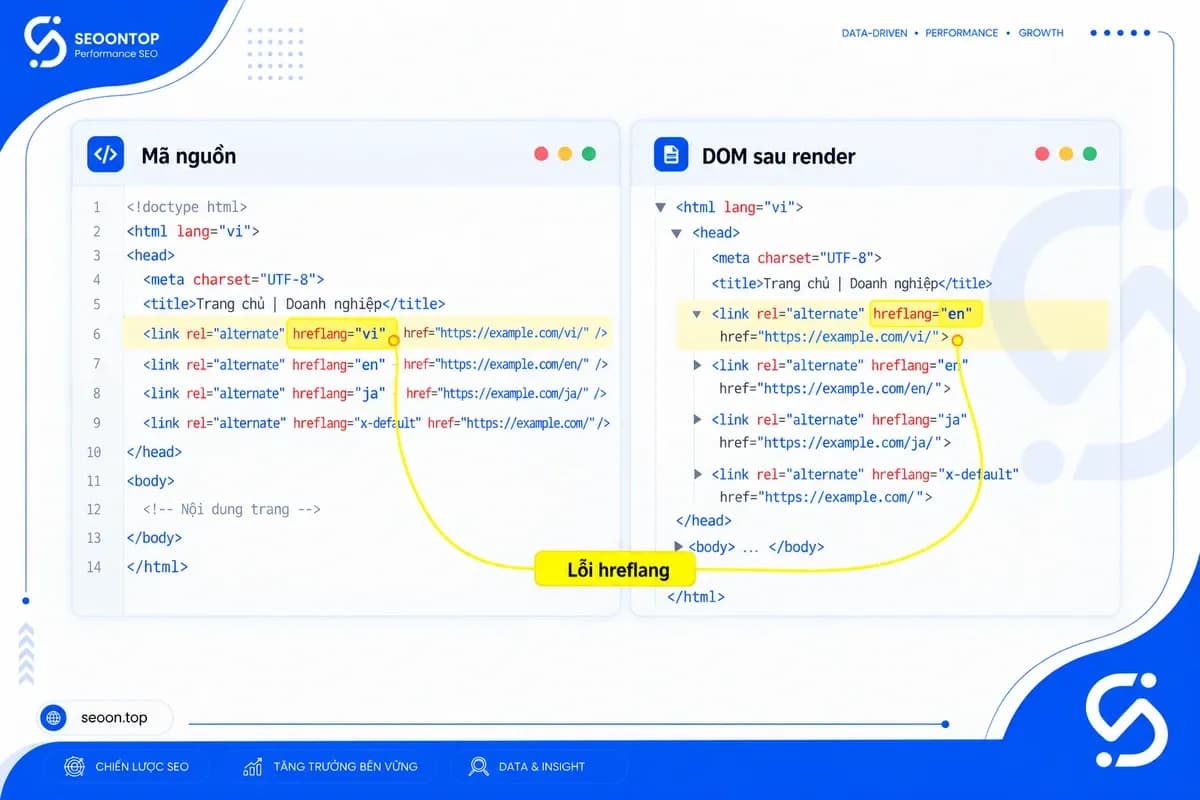Screen dimensions: 1200x800
Task: Click the GROWTH text at the top right
Action: pyautogui.click(x=1041, y=33)
